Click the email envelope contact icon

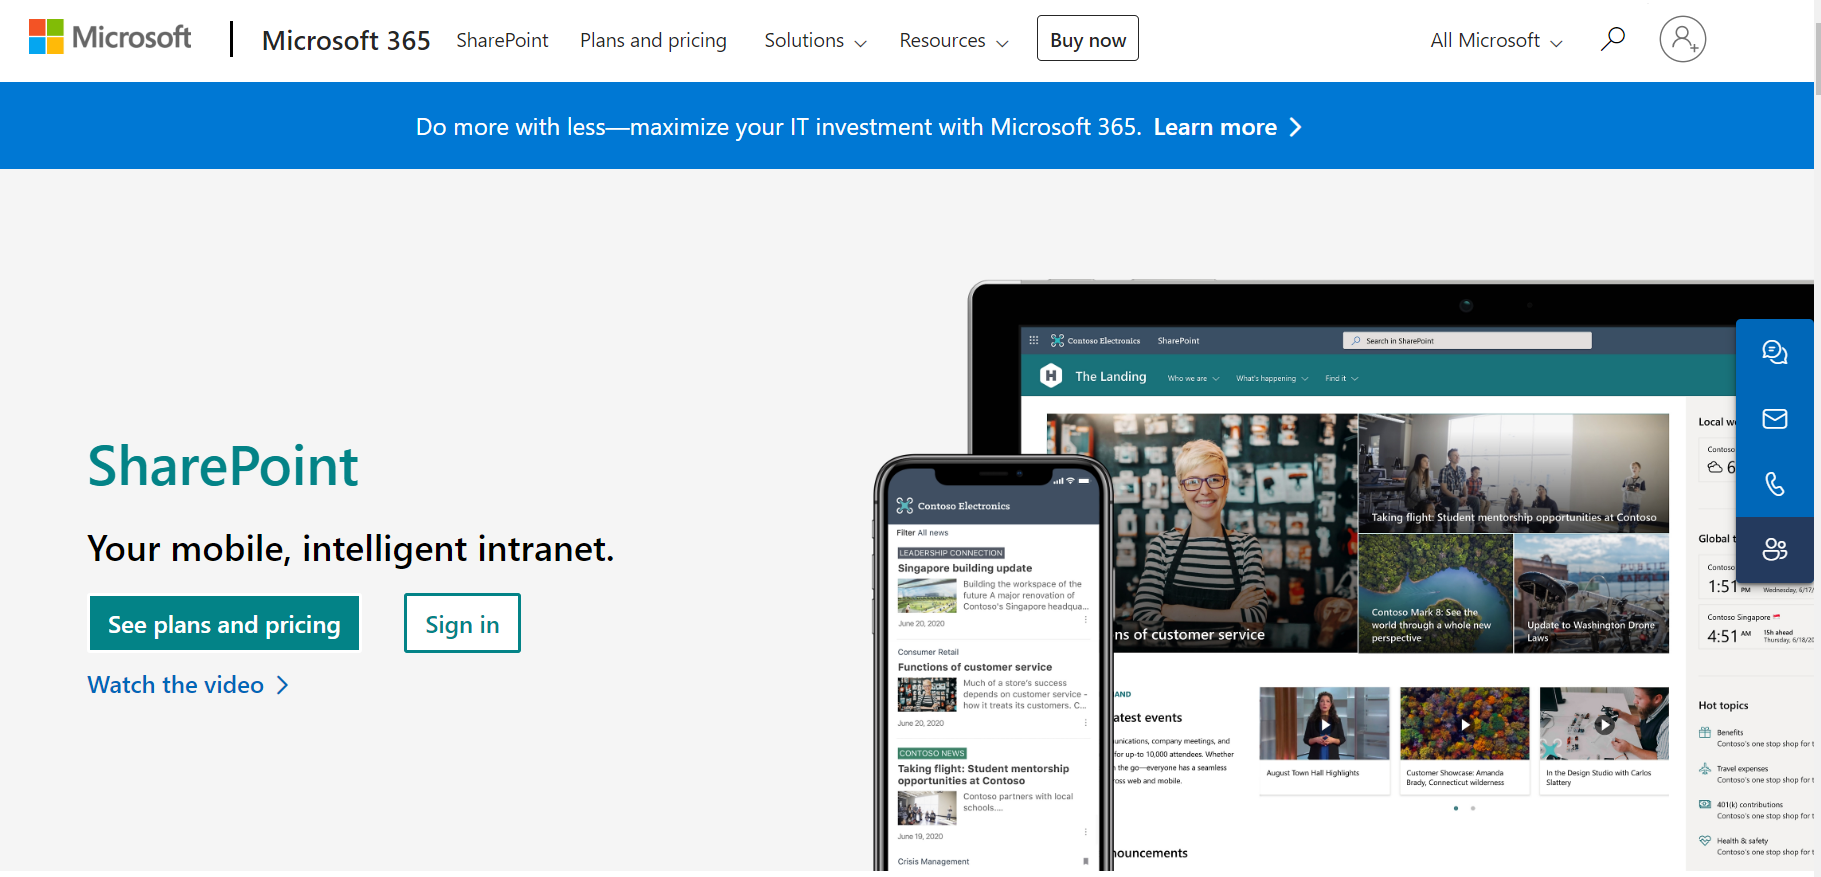1775,418
